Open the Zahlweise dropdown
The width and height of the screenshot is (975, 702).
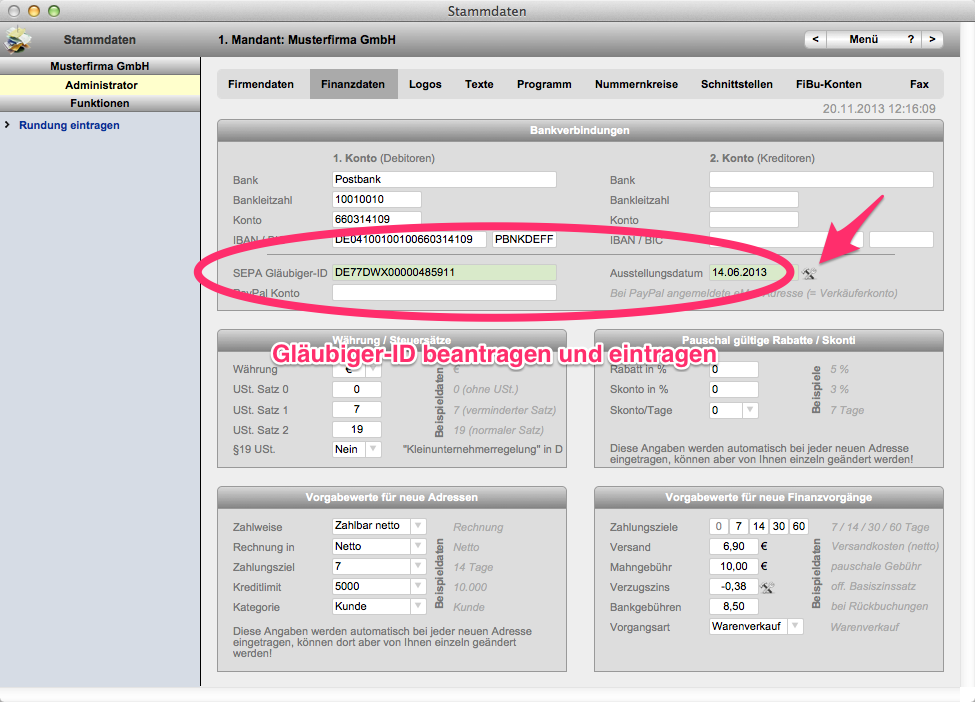coord(418,526)
